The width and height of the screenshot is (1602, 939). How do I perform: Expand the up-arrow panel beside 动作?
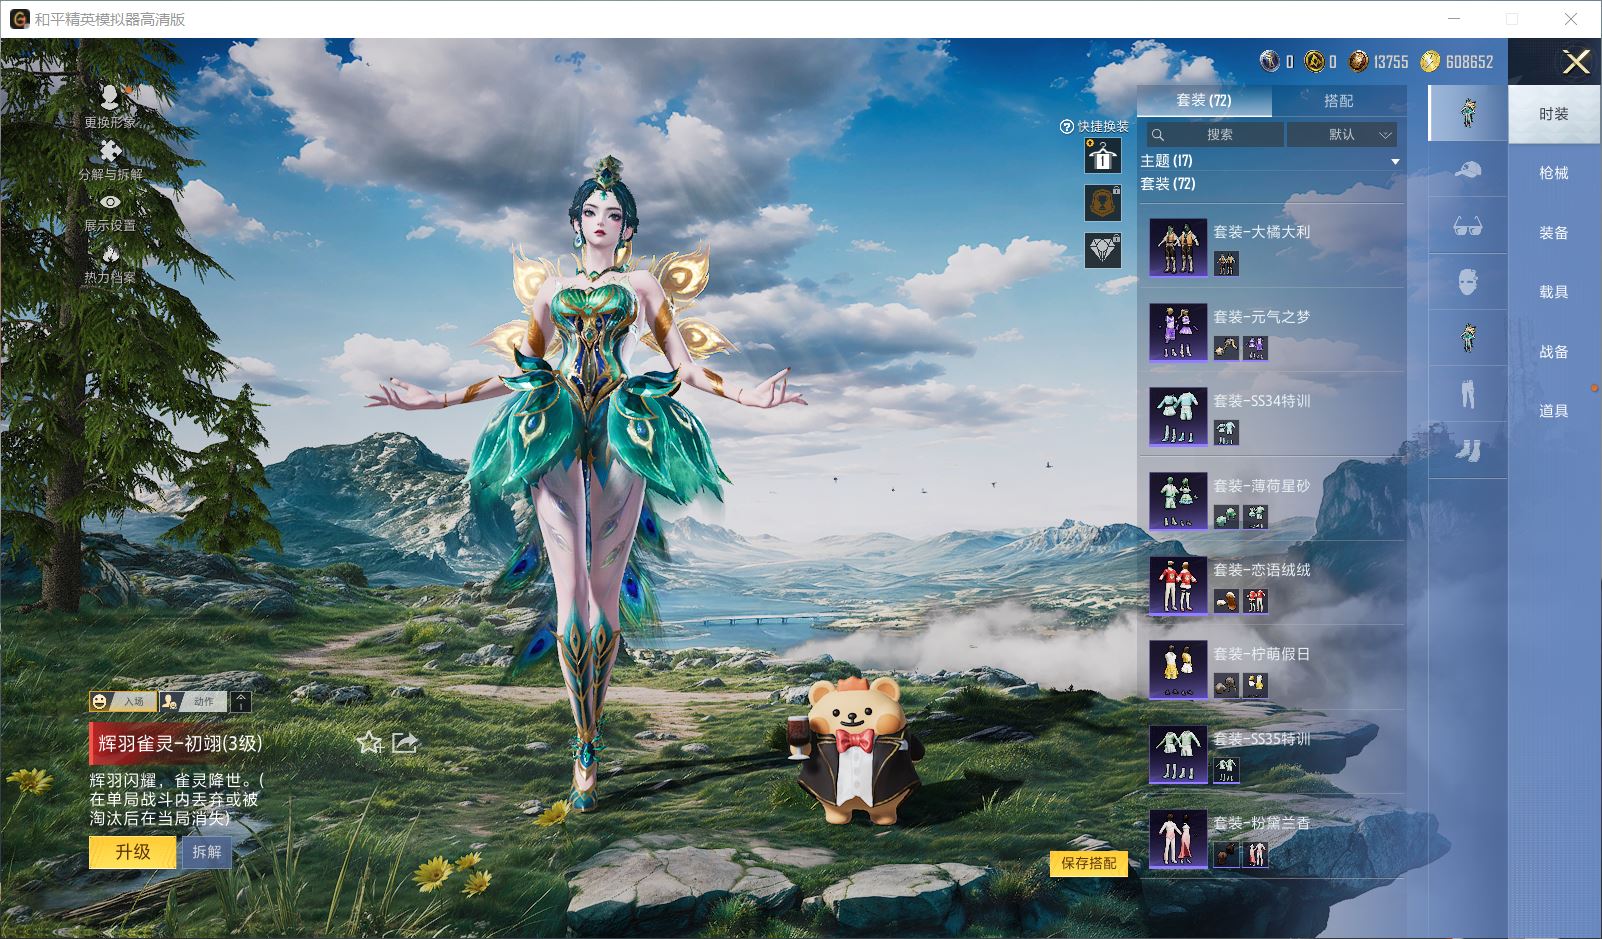tap(241, 701)
